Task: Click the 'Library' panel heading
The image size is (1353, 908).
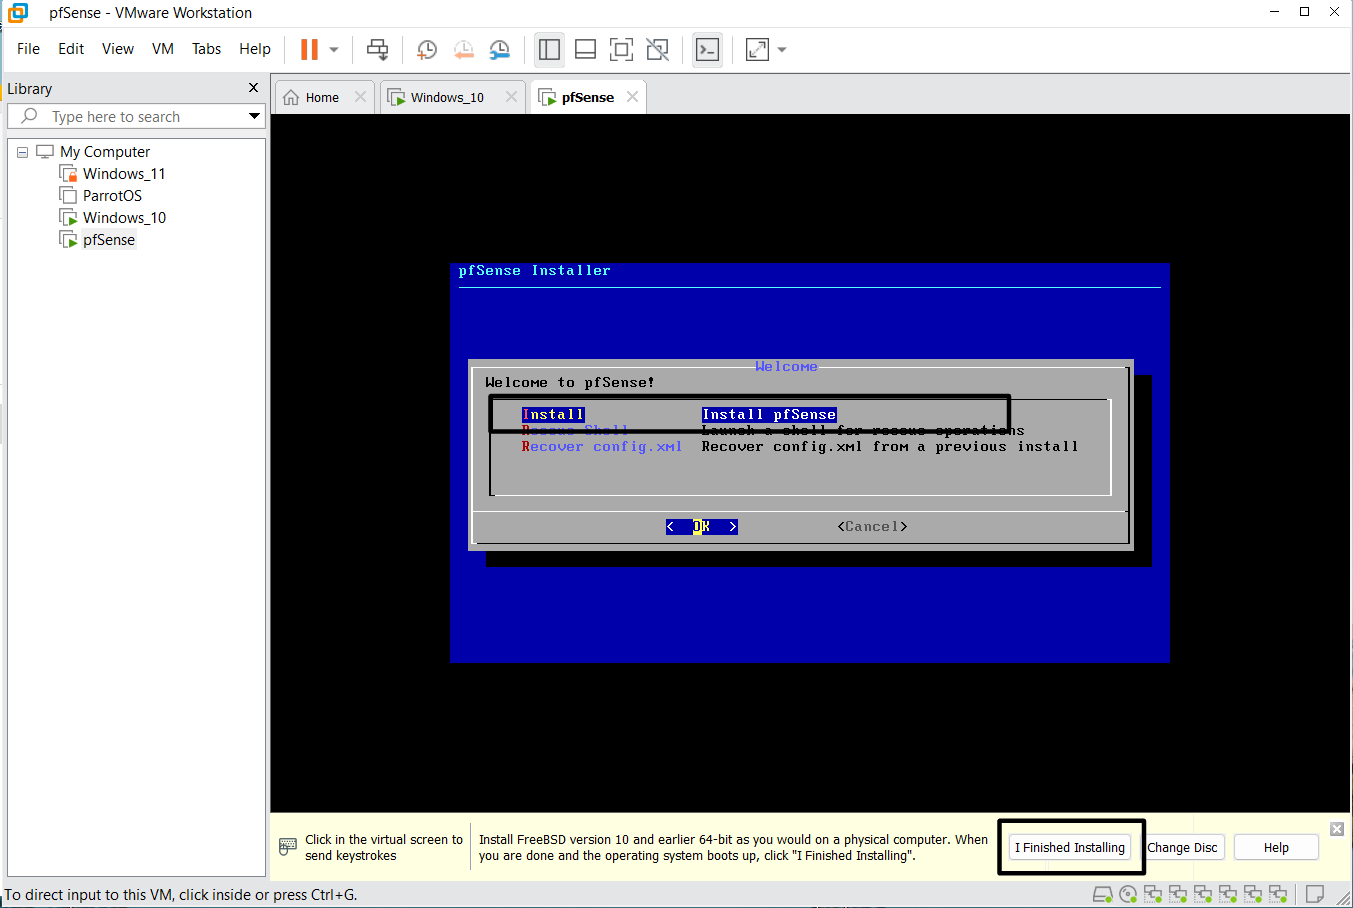Action: click(30, 89)
